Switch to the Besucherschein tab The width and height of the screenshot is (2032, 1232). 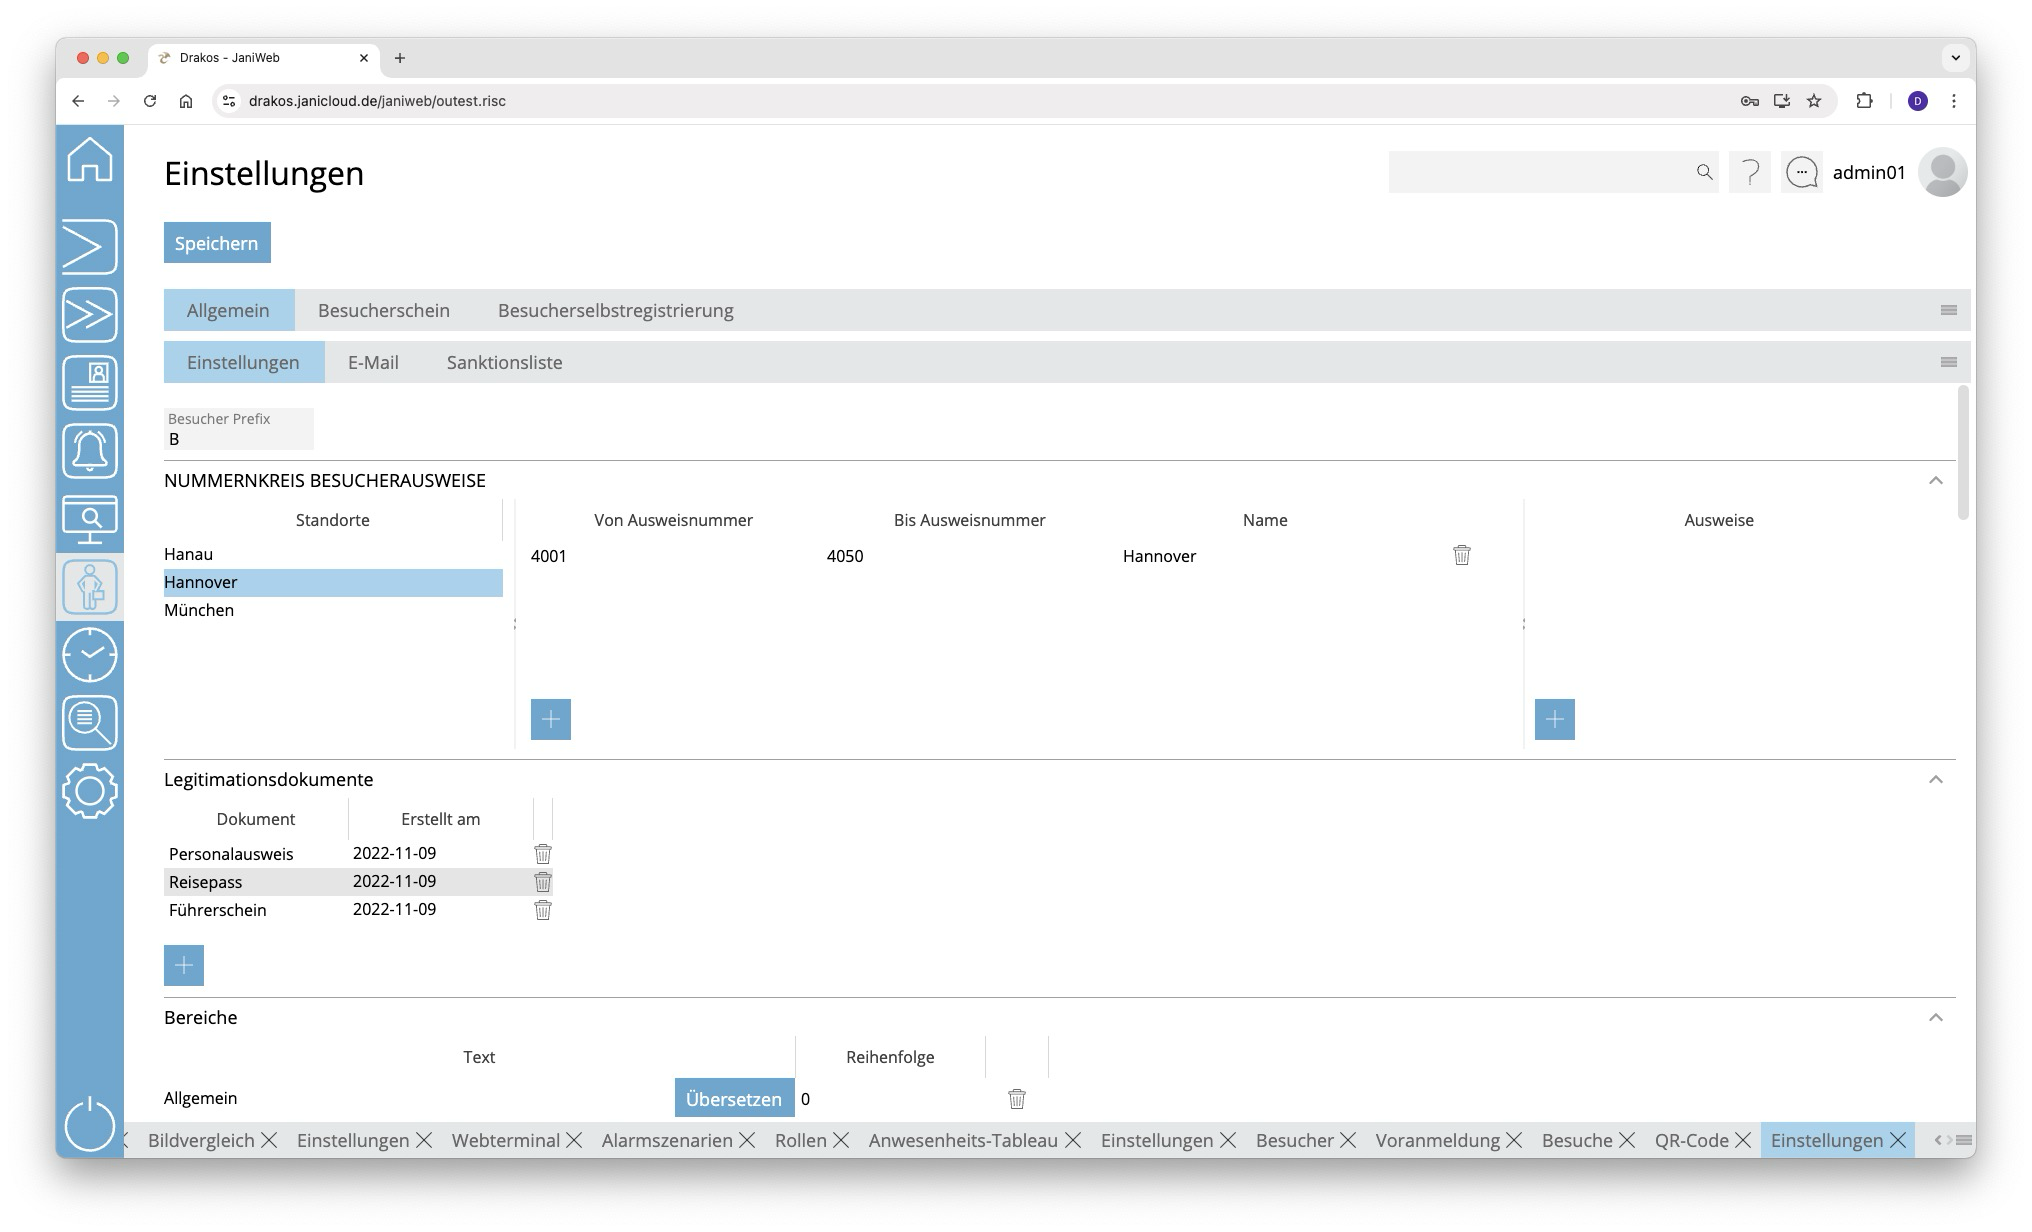(x=384, y=310)
